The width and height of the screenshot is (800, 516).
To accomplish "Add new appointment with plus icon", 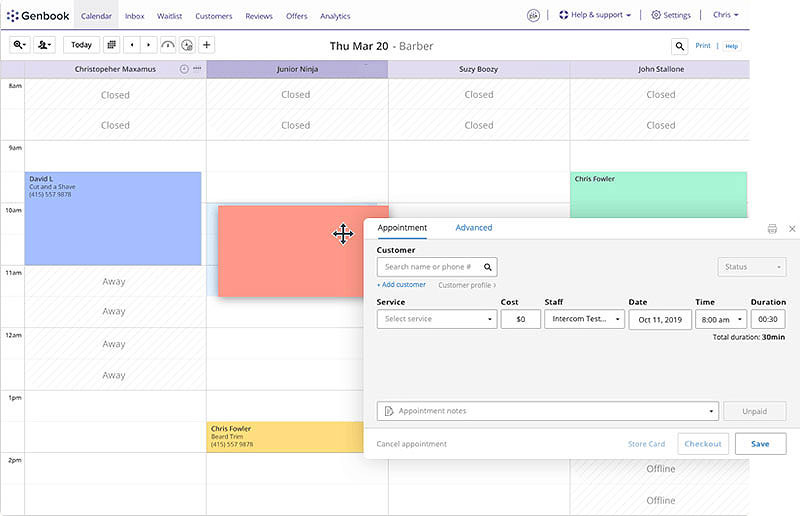I will click(207, 45).
